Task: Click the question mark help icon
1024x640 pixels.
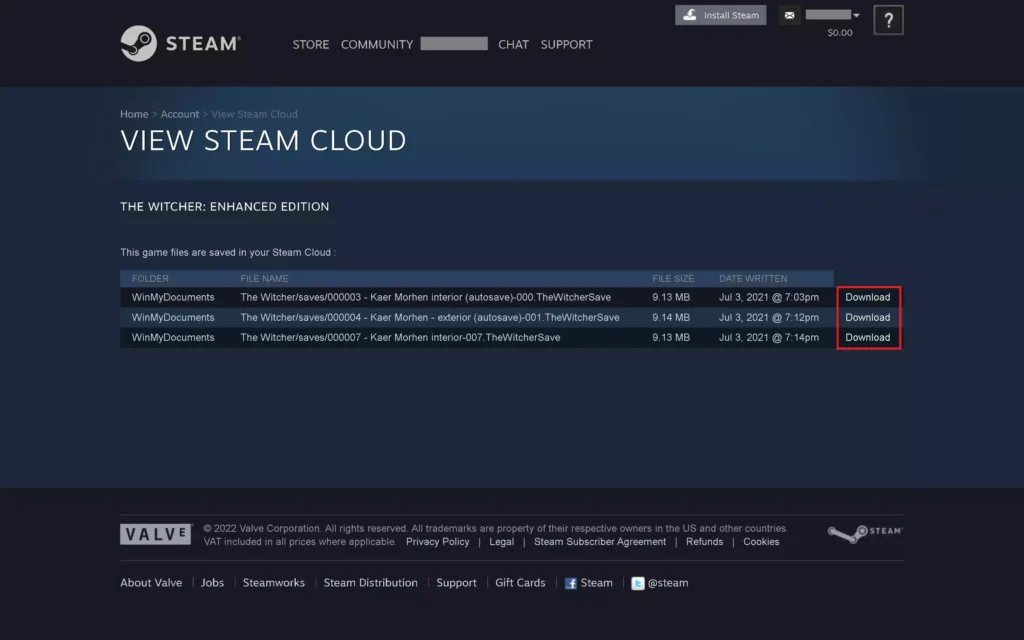Action: click(x=888, y=20)
